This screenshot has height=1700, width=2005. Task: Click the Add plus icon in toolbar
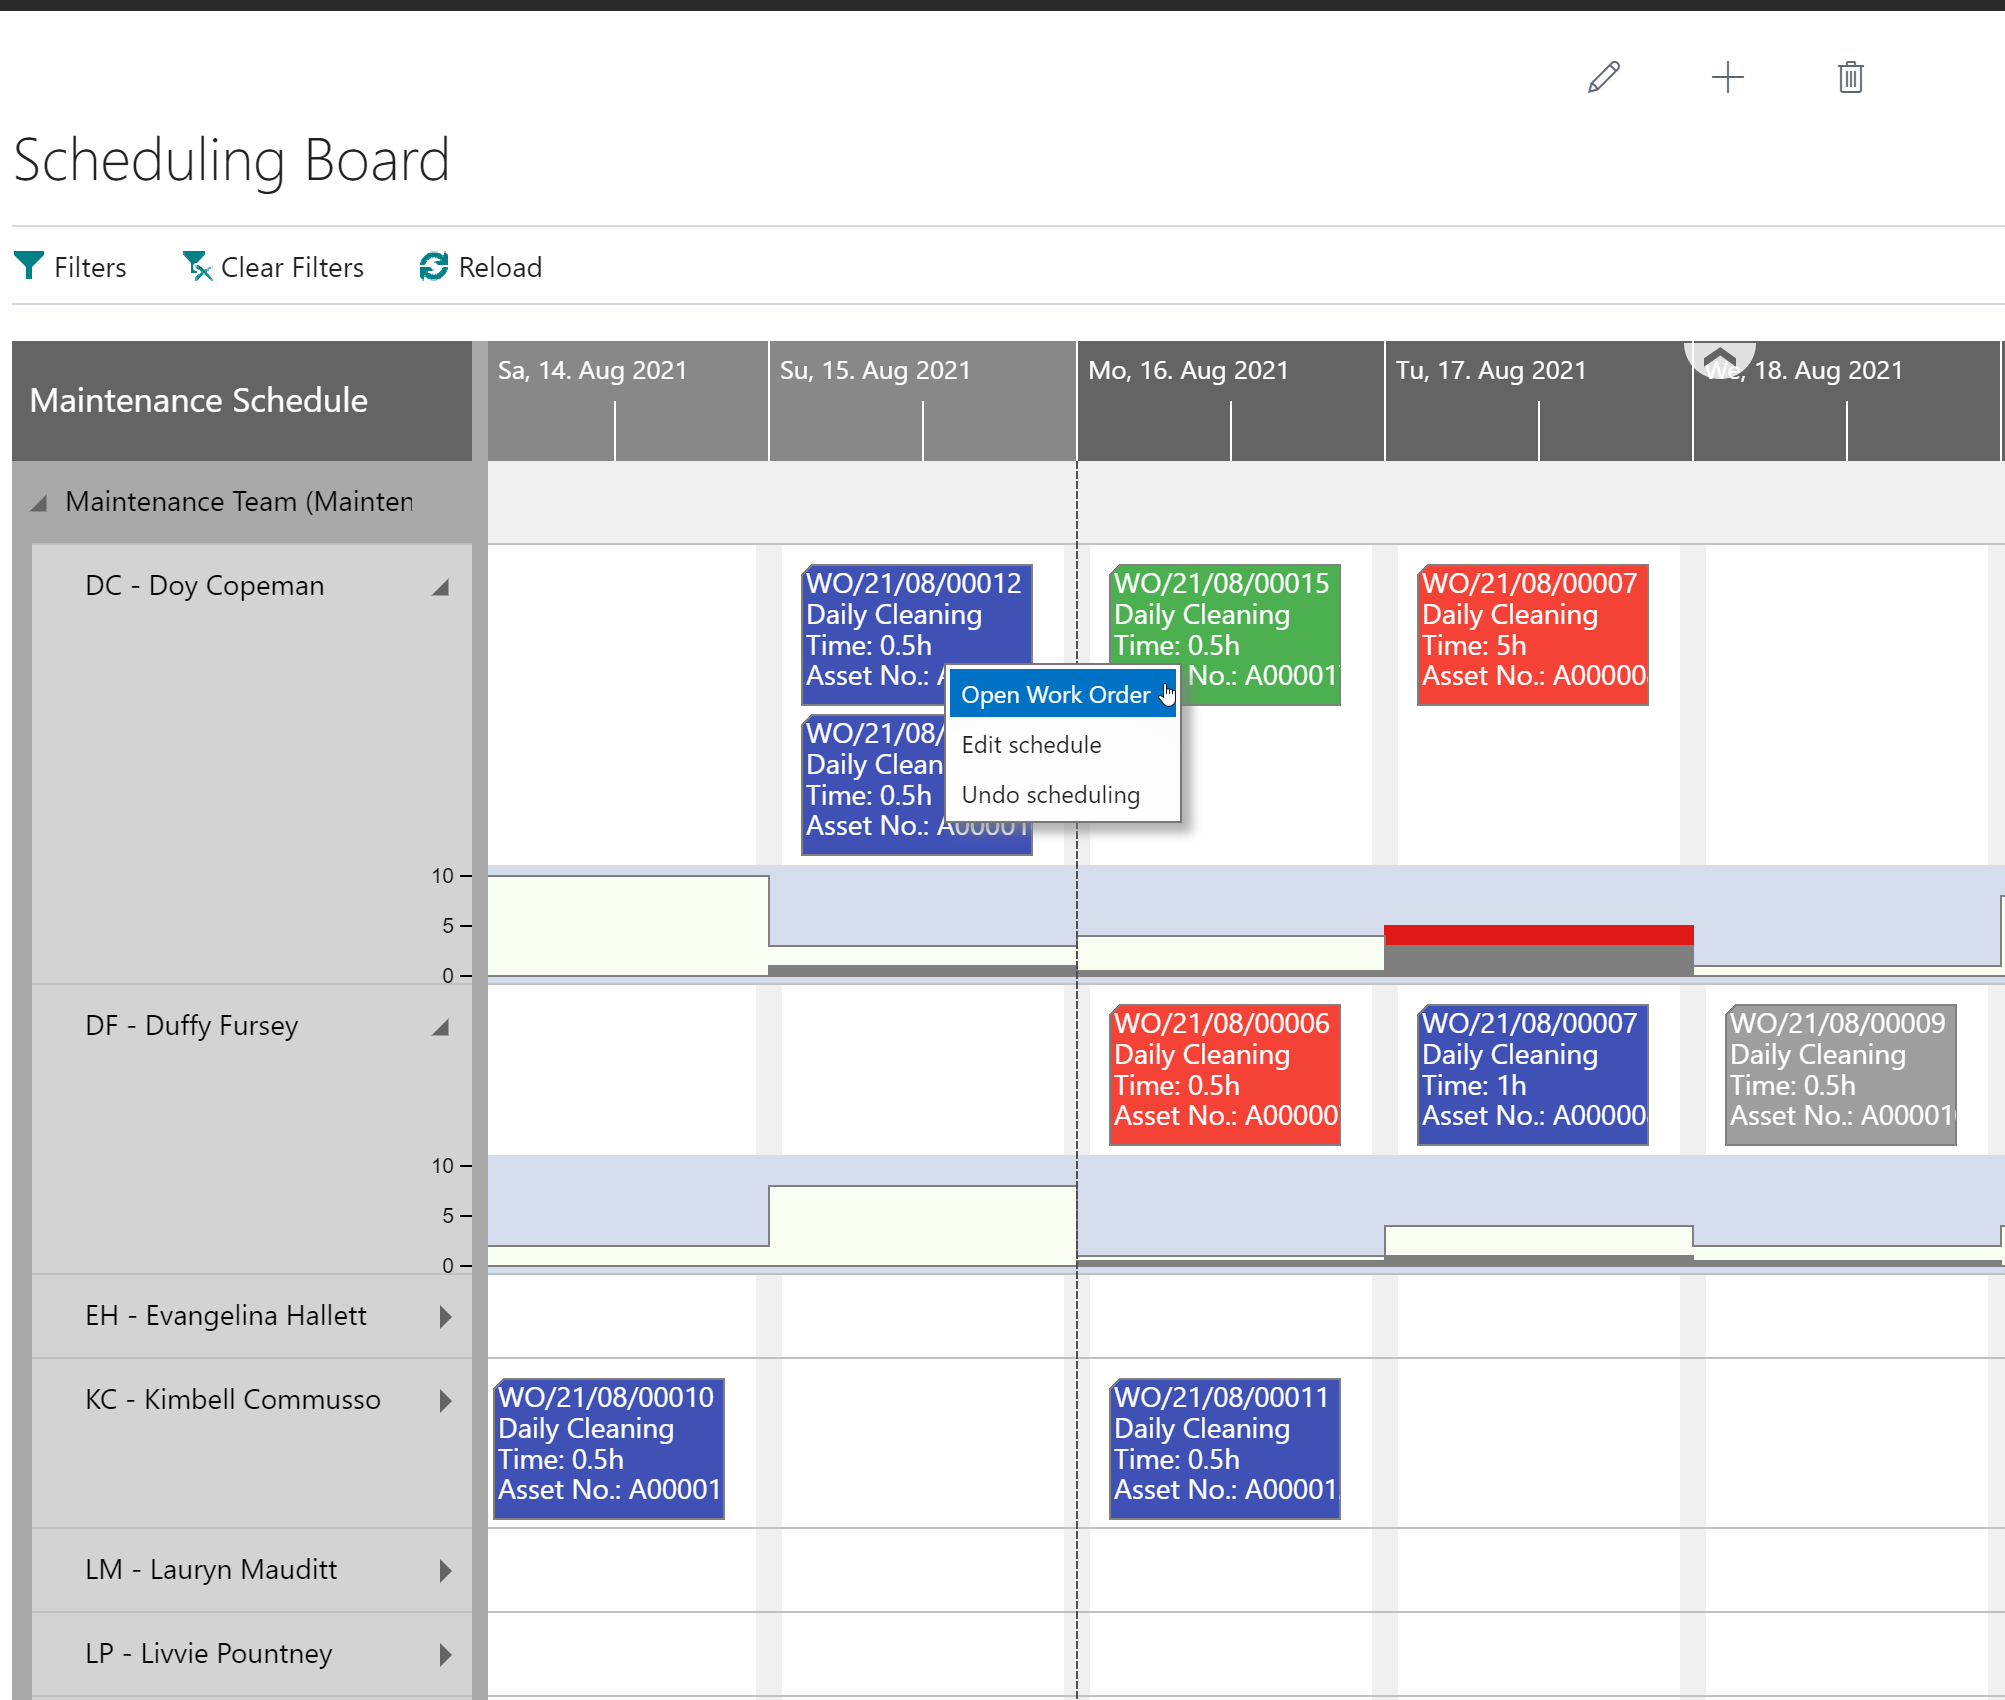click(x=1727, y=76)
